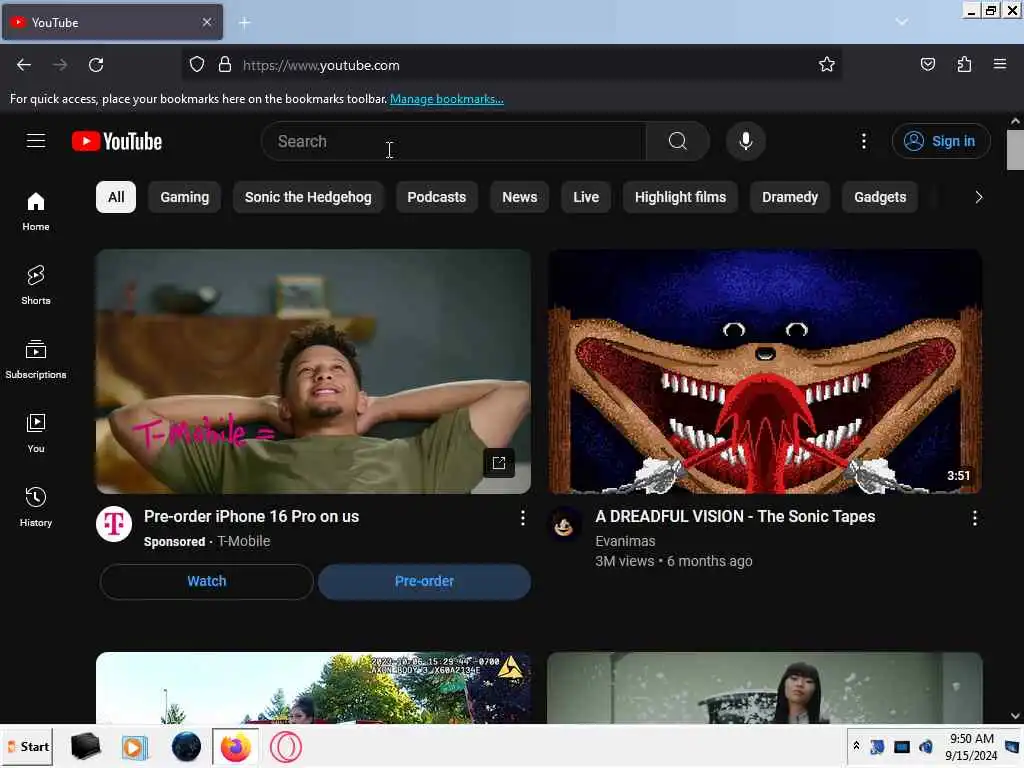Image resolution: width=1024 pixels, height=768 pixels.
Task: Open T-Mobile ad external link icon
Action: (499, 463)
